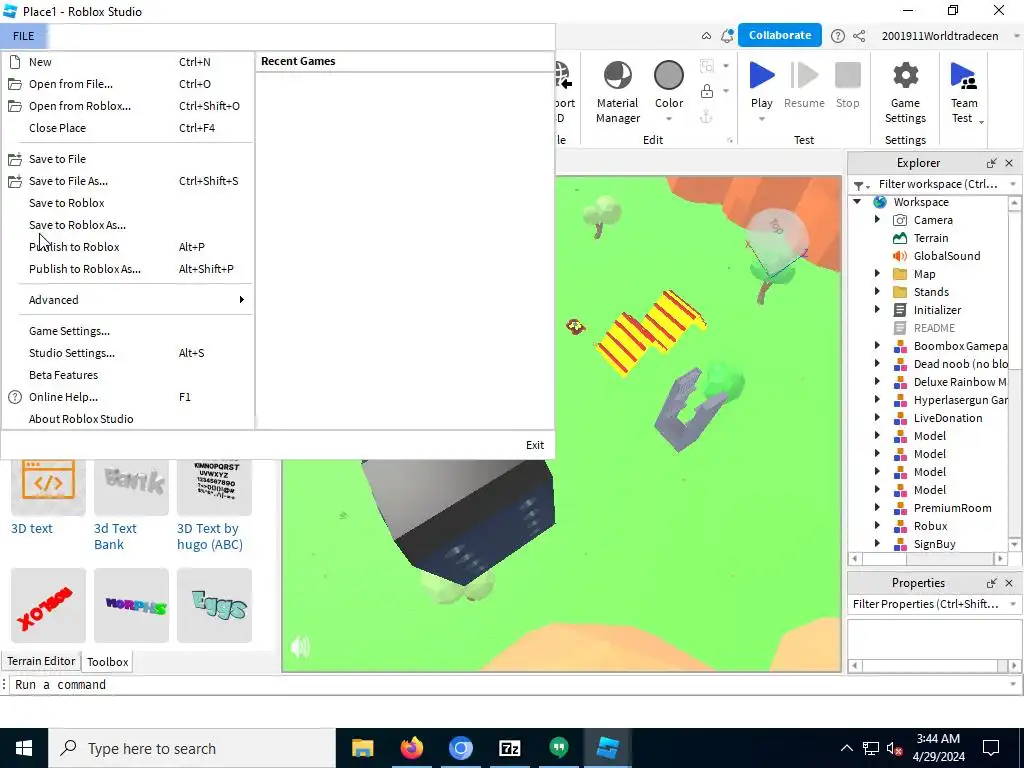Expand the PremiumRoom model
The width and height of the screenshot is (1024, 768).
[878, 507]
